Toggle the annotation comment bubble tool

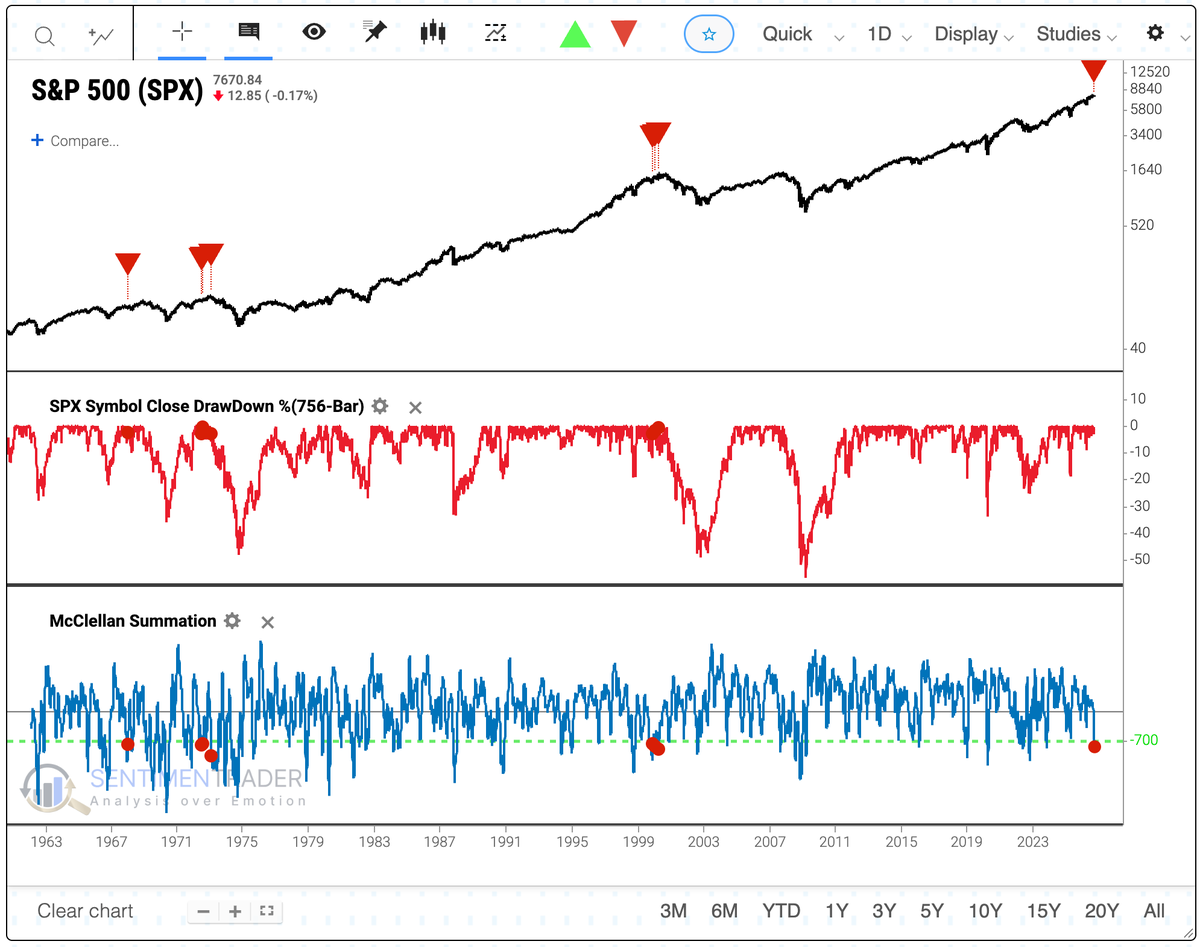point(249,32)
